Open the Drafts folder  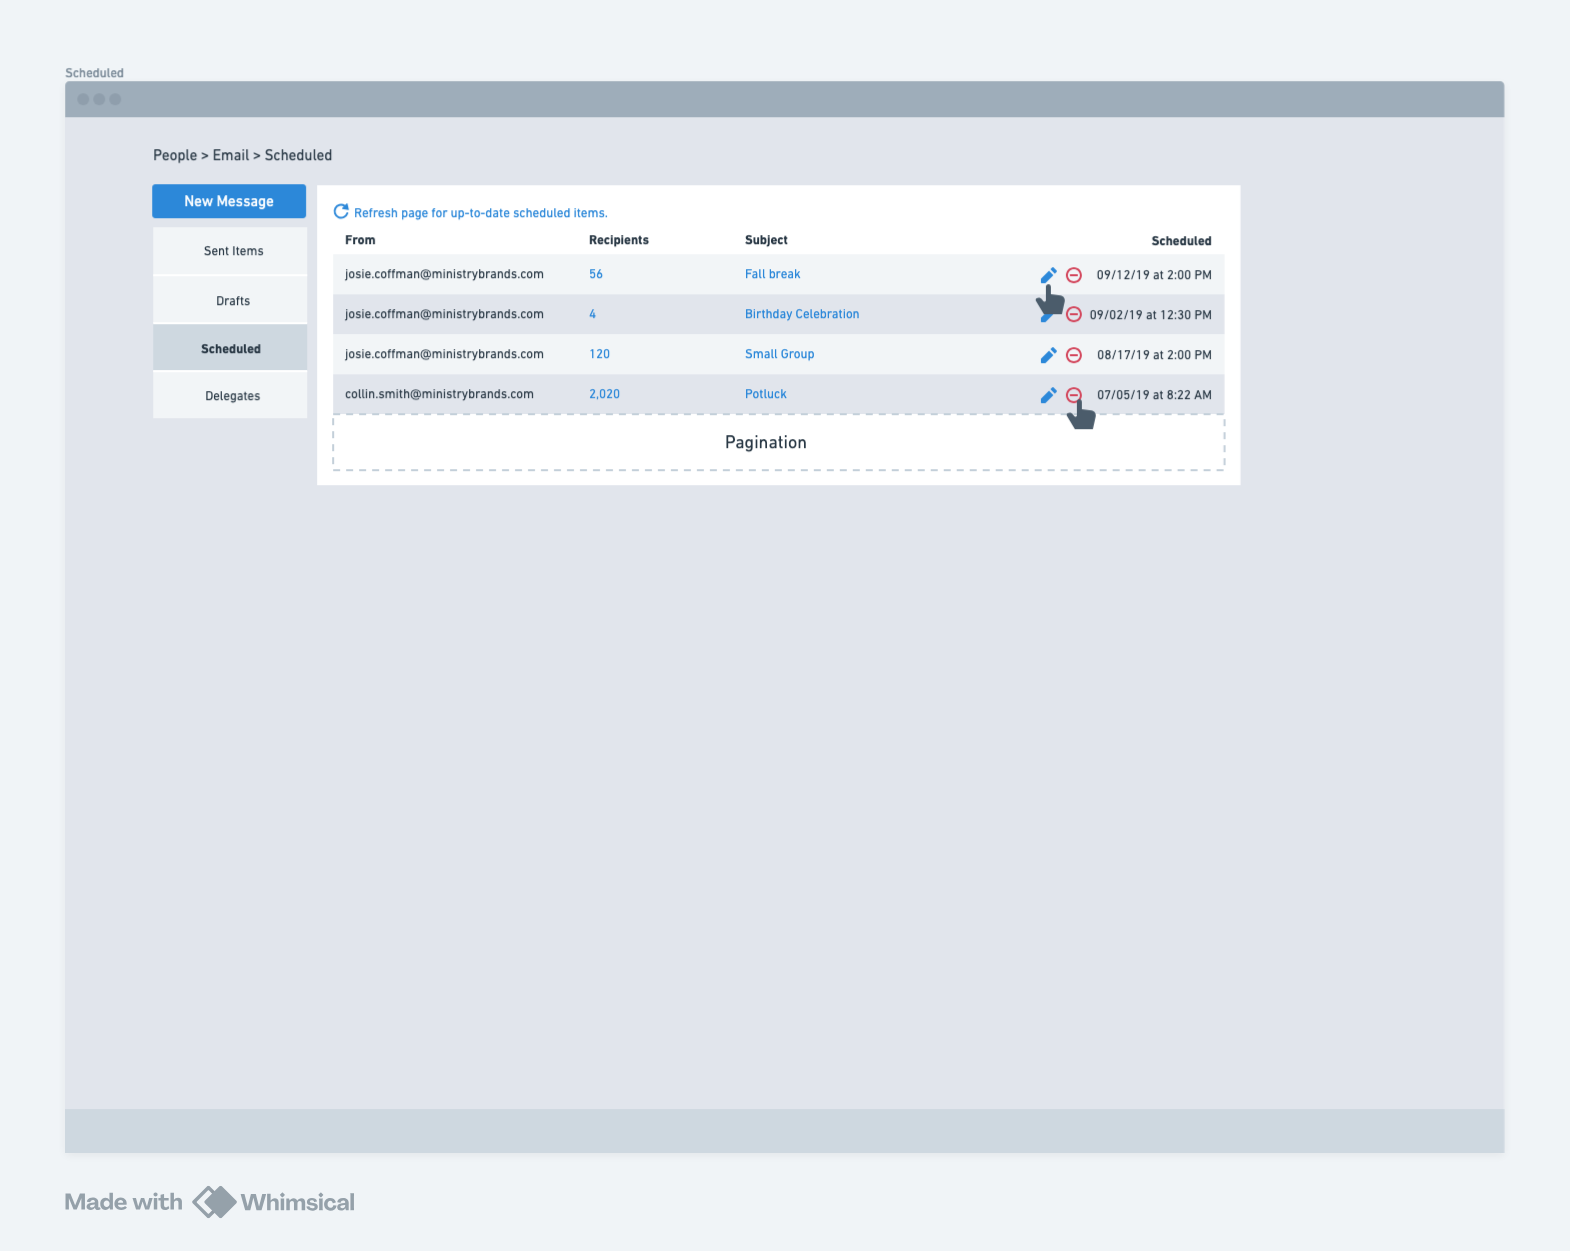(230, 301)
